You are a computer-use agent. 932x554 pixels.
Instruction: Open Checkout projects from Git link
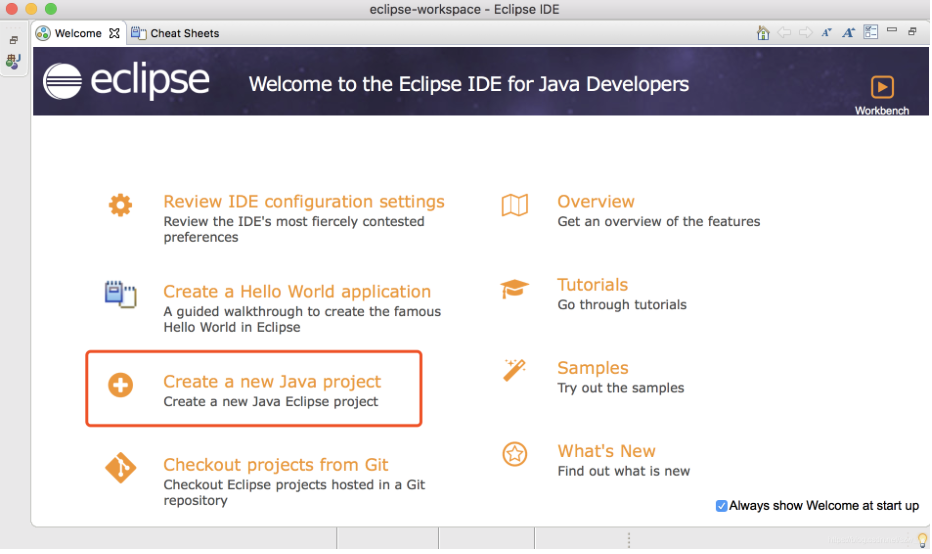point(276,464)
